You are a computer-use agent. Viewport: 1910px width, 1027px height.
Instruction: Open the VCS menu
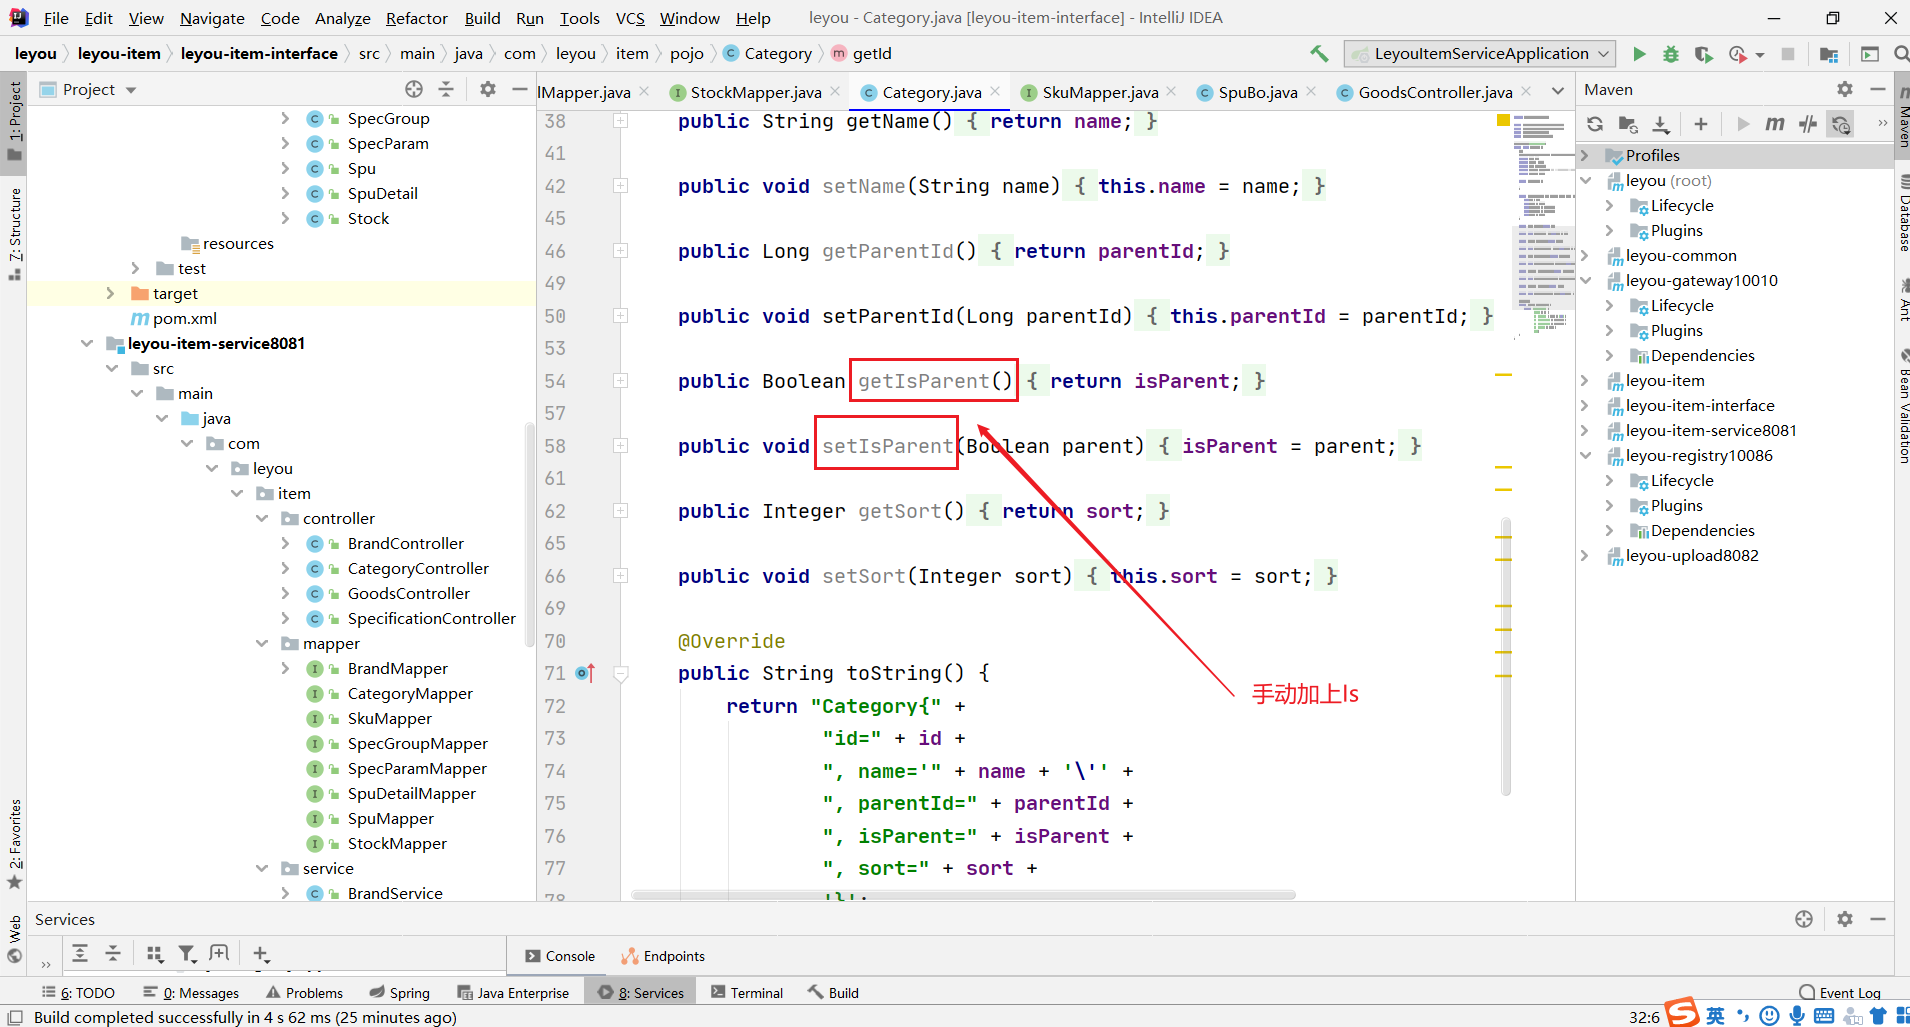click(630, 18)
